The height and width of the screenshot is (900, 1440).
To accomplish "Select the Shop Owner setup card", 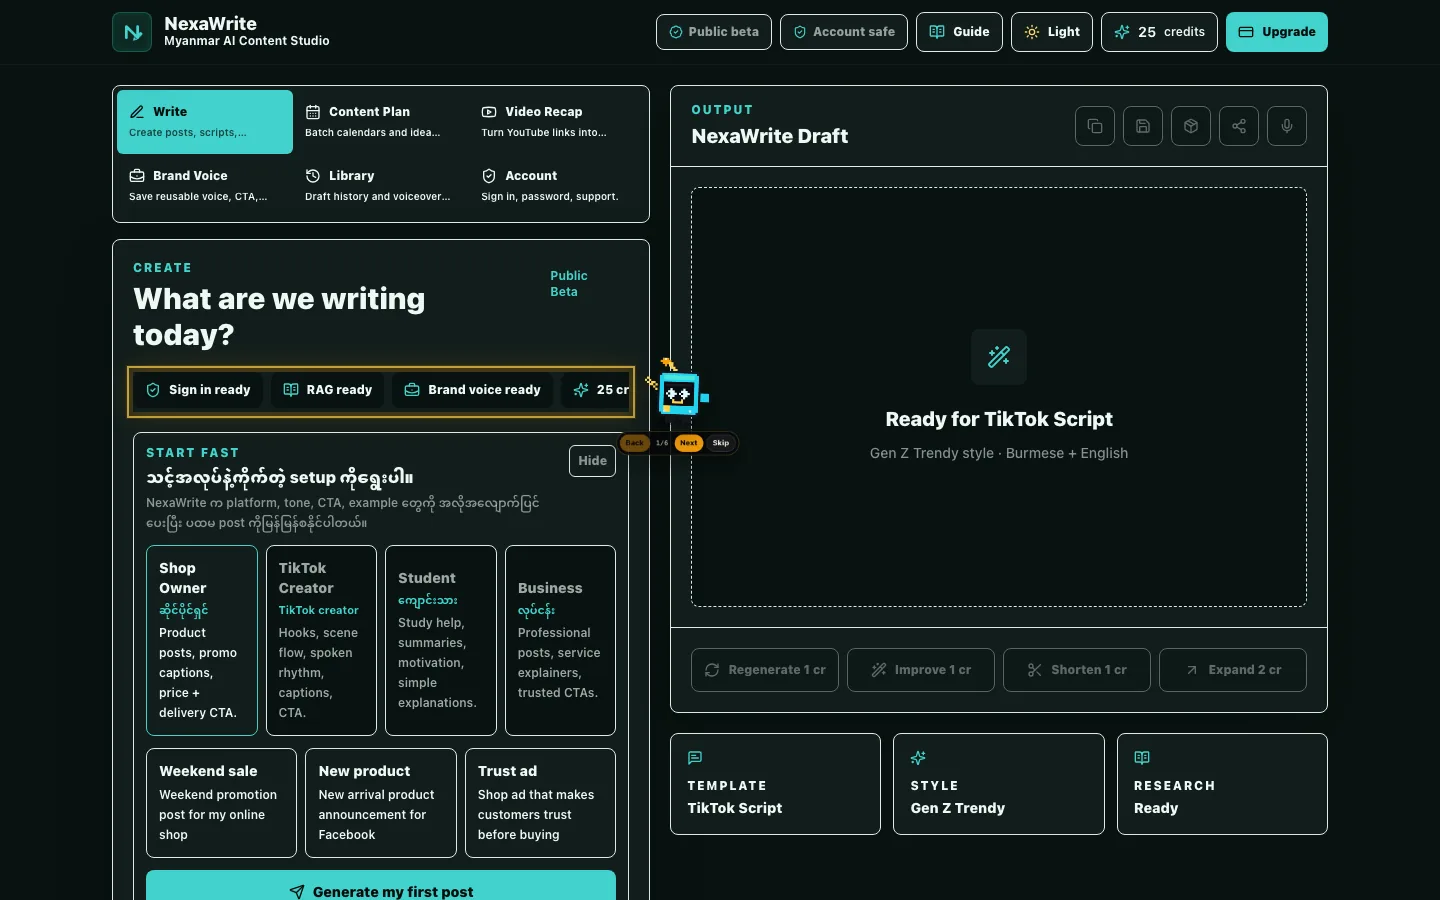I will (202, 640).
